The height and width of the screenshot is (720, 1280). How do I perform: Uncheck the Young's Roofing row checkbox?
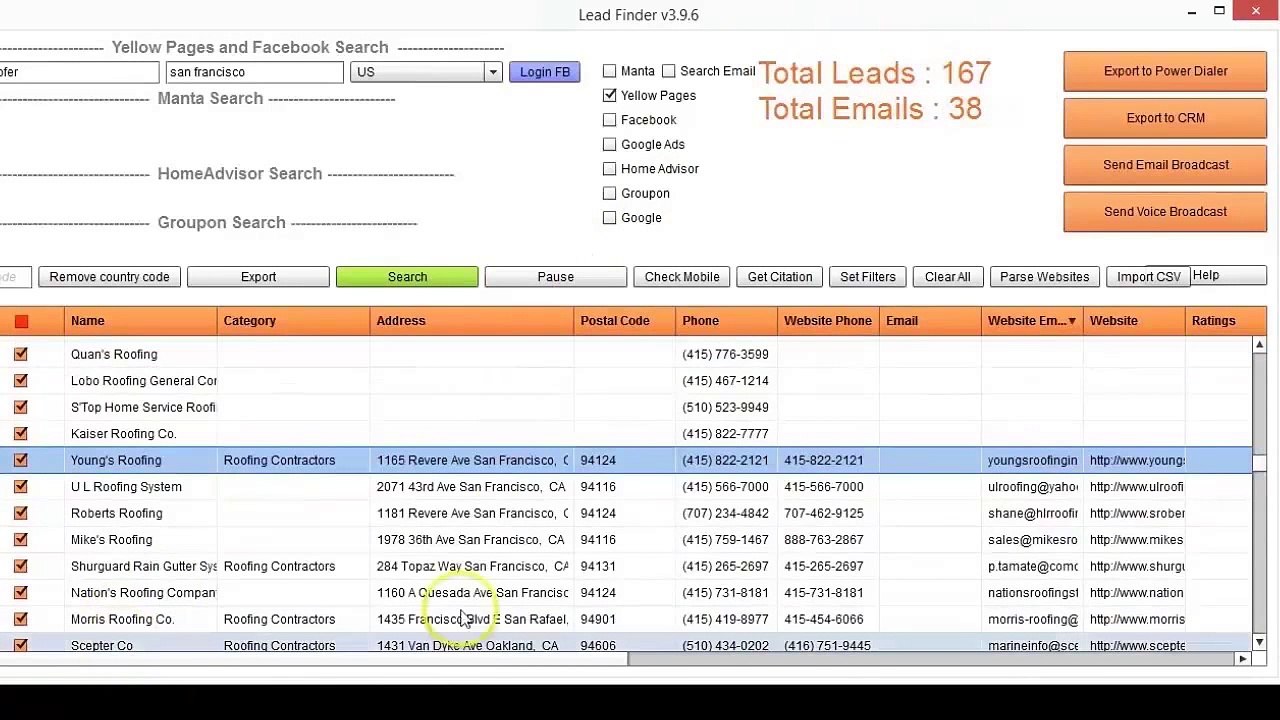[21, 460]
